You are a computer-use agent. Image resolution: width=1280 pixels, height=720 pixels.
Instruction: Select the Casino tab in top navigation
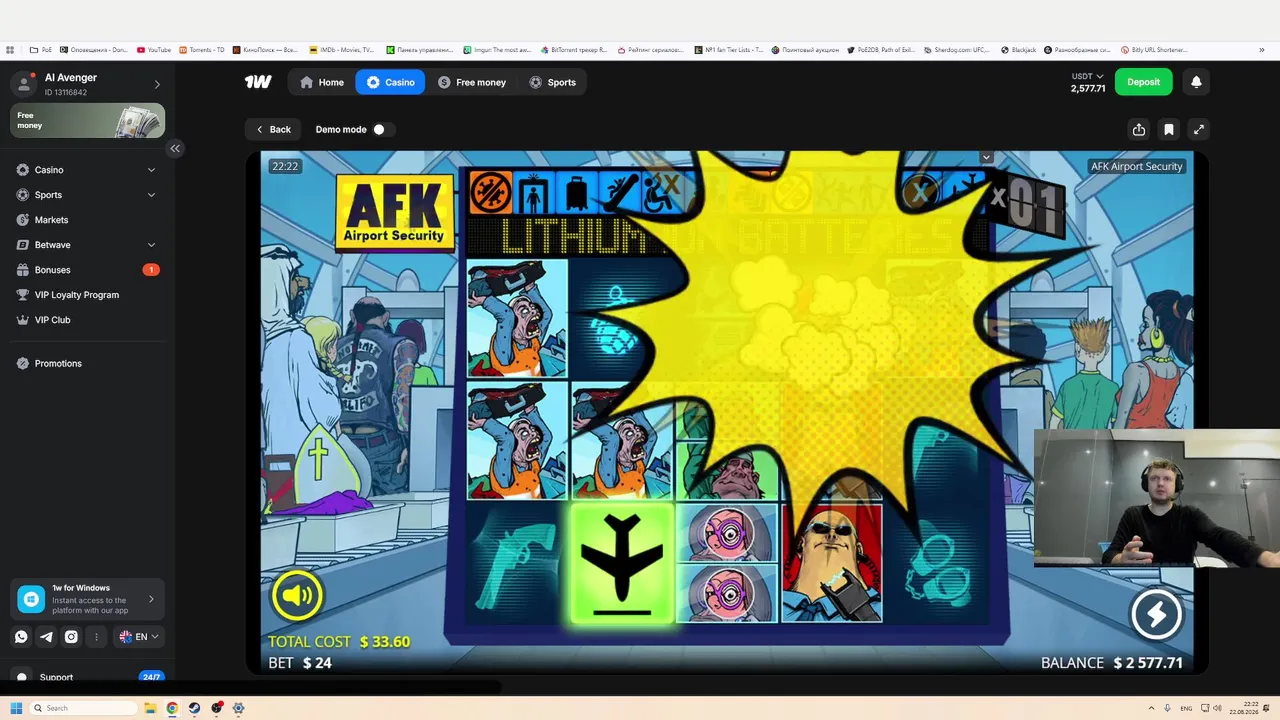tap(390, 82)
